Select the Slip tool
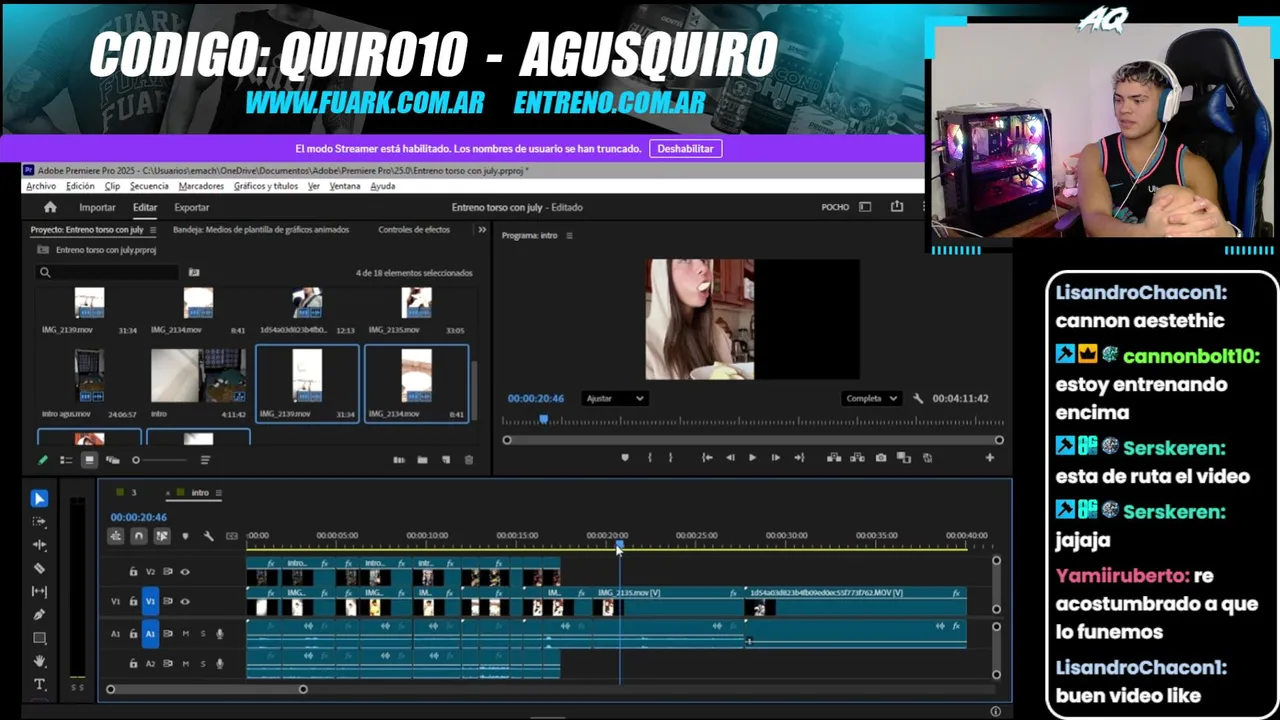 39,591
